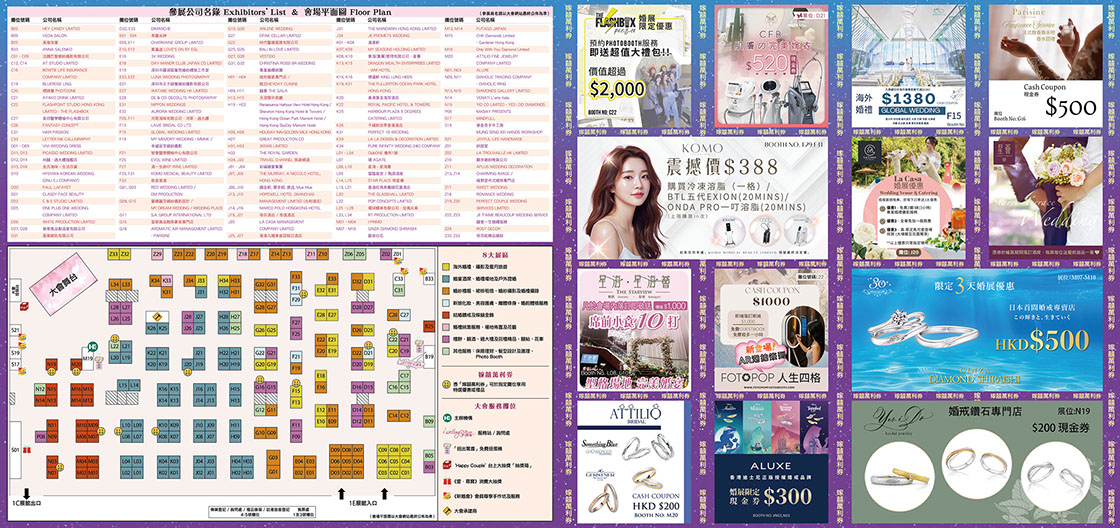This screenshot has height=528, width=1120.
Task: Open the Parisine $500 cash coupon
Action: [1046, 66]
